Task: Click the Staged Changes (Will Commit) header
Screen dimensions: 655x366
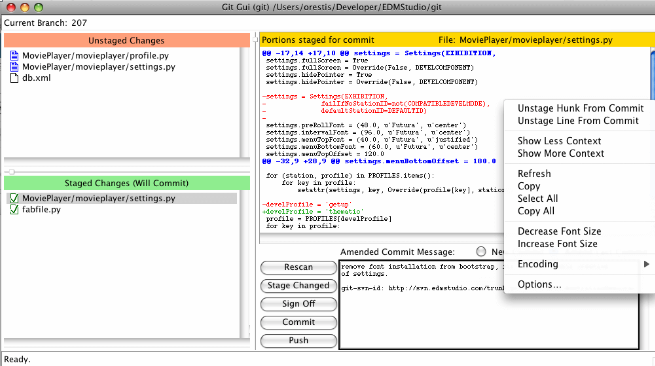Action: tap(127, 183)
